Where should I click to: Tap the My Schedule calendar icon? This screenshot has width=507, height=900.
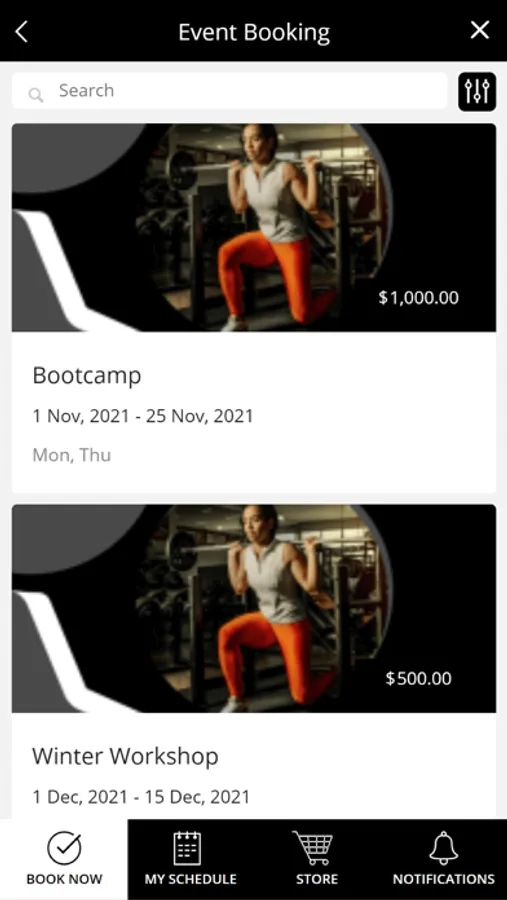187,848
